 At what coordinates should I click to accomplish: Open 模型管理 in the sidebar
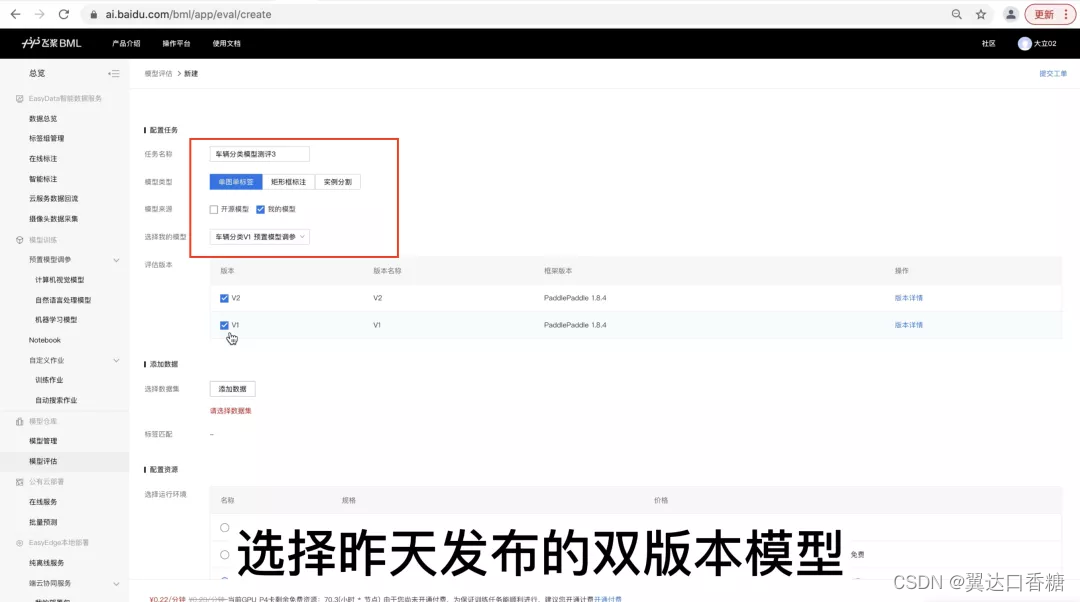(43, 441)
